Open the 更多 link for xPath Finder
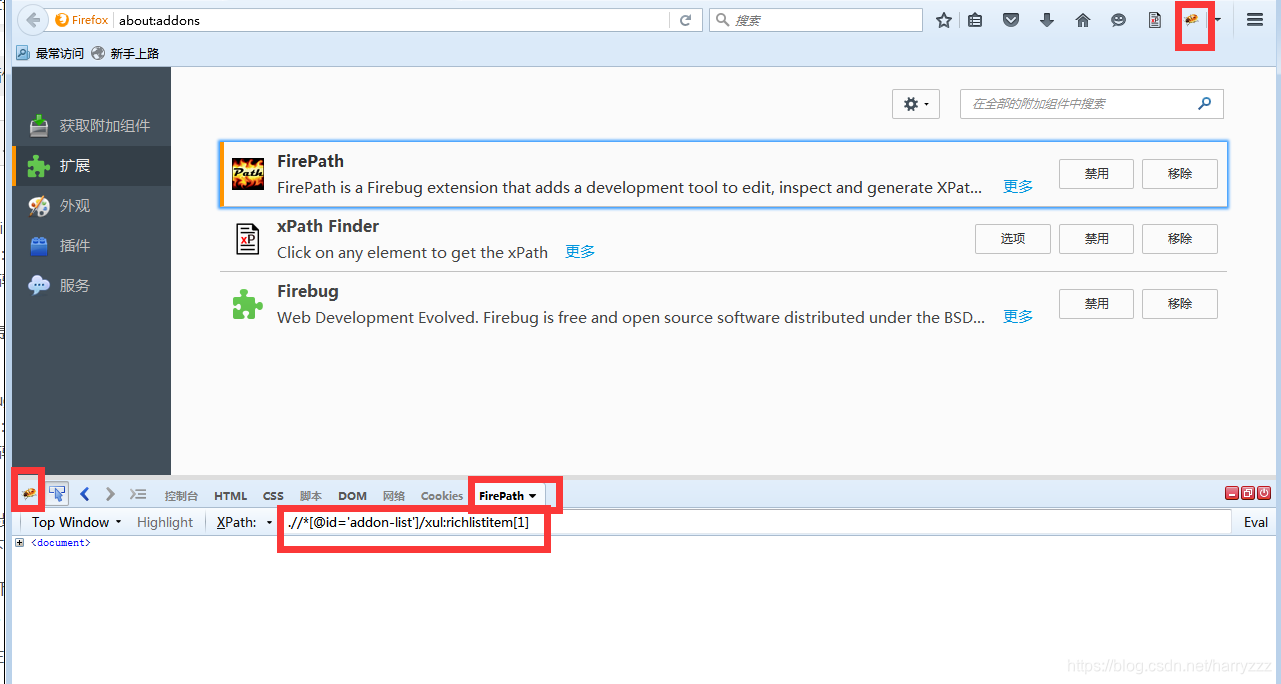This screenshot has width=1281, height=684. pyautogui.click(x=580, y=252)
